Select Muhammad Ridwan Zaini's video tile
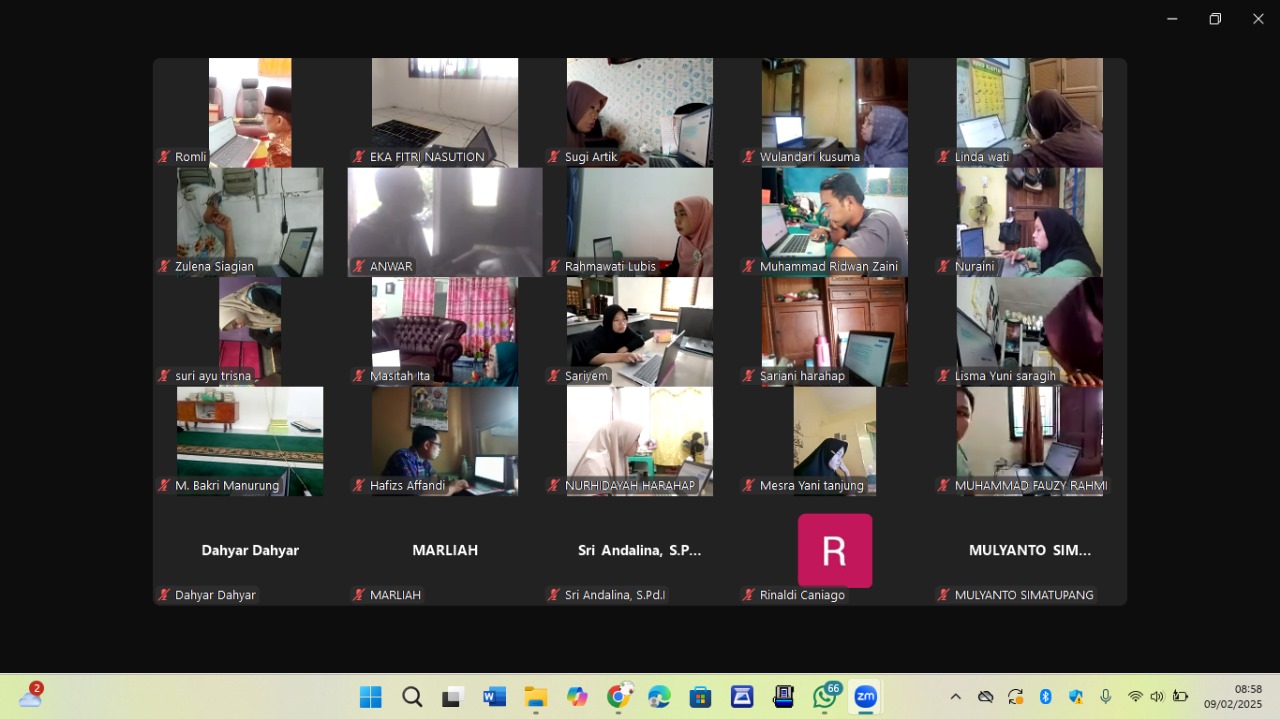This screenshot has width=1280, height=719. (x=835, y=222)
